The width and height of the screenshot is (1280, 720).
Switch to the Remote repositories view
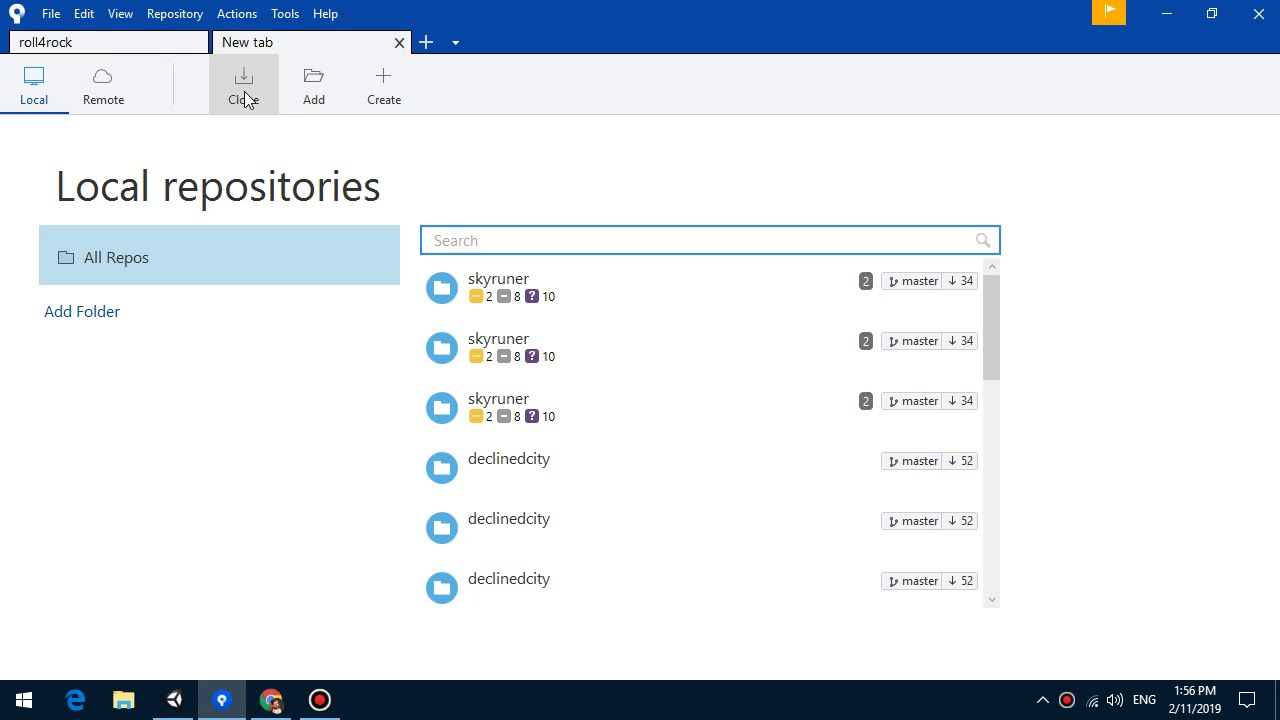pos(103,86)
